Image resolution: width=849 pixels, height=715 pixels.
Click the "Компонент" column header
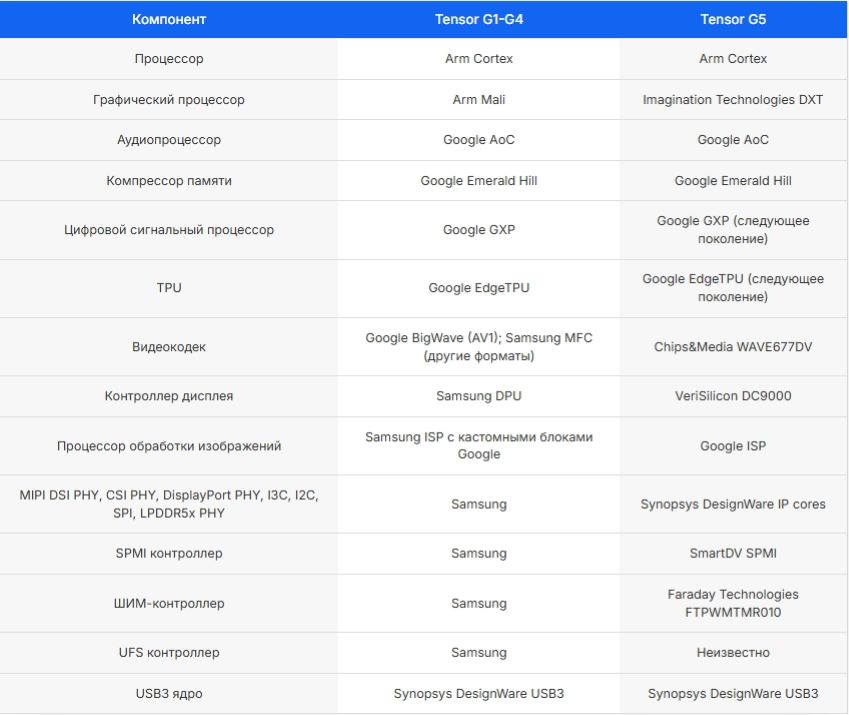pos(169,19)
